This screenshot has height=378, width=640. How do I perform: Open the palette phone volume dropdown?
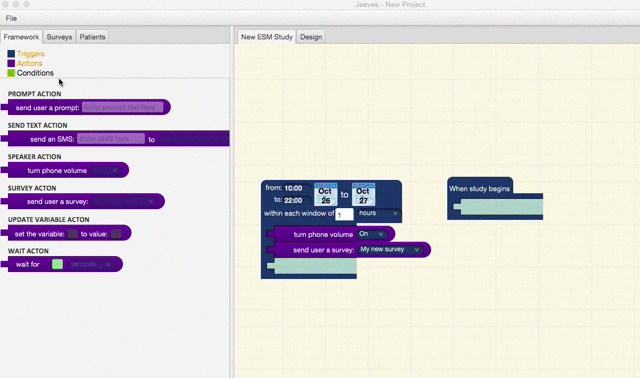pyautogui.click(x=106, y=170)
